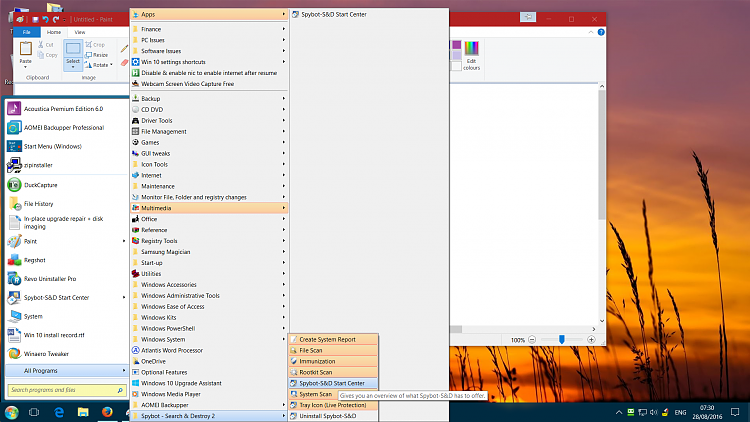The height and width of the screenshot is (422, 750).
Task: Switch to Paint View tab
Action: pos(79,32)
